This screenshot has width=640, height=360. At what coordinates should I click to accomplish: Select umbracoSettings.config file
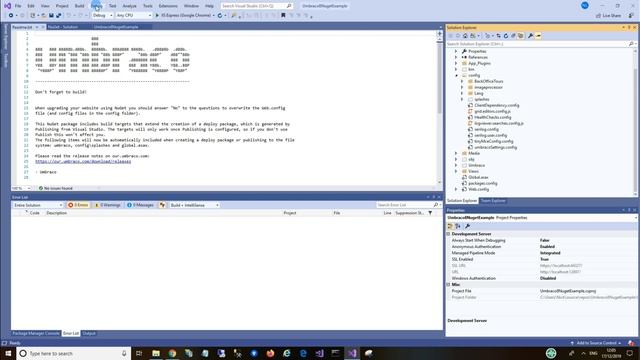[495, 147]
